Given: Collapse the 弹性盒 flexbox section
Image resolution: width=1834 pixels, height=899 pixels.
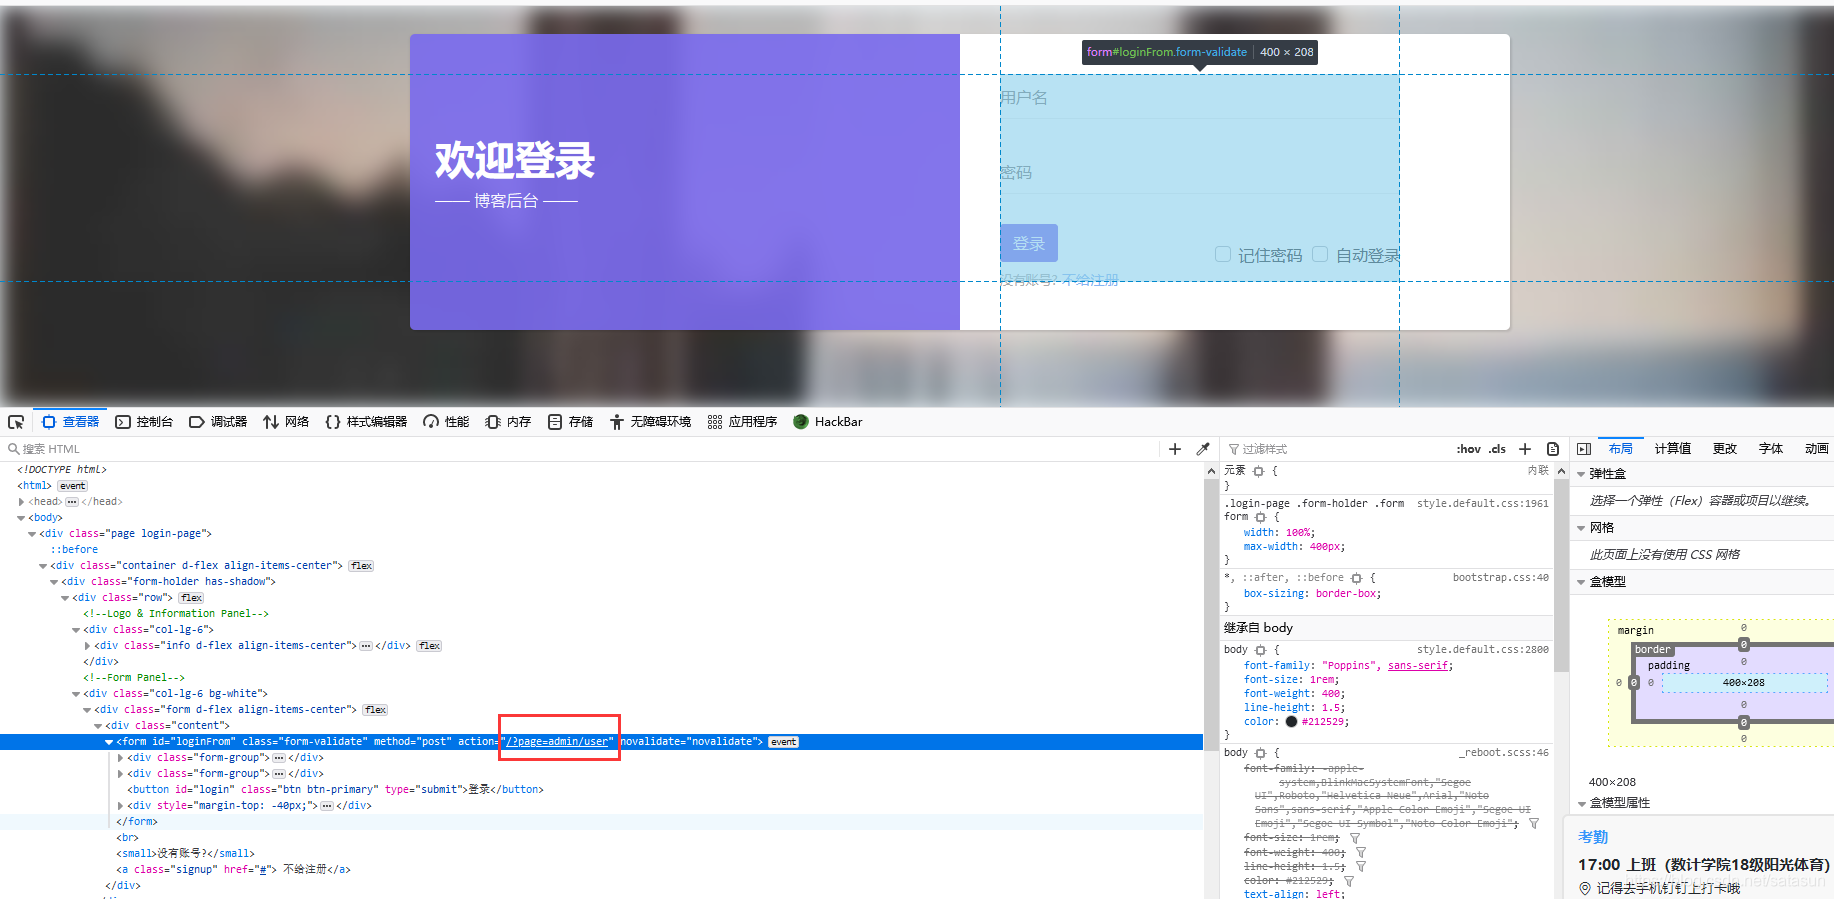Looking at the screenshot, I should tap(1581, 474).
